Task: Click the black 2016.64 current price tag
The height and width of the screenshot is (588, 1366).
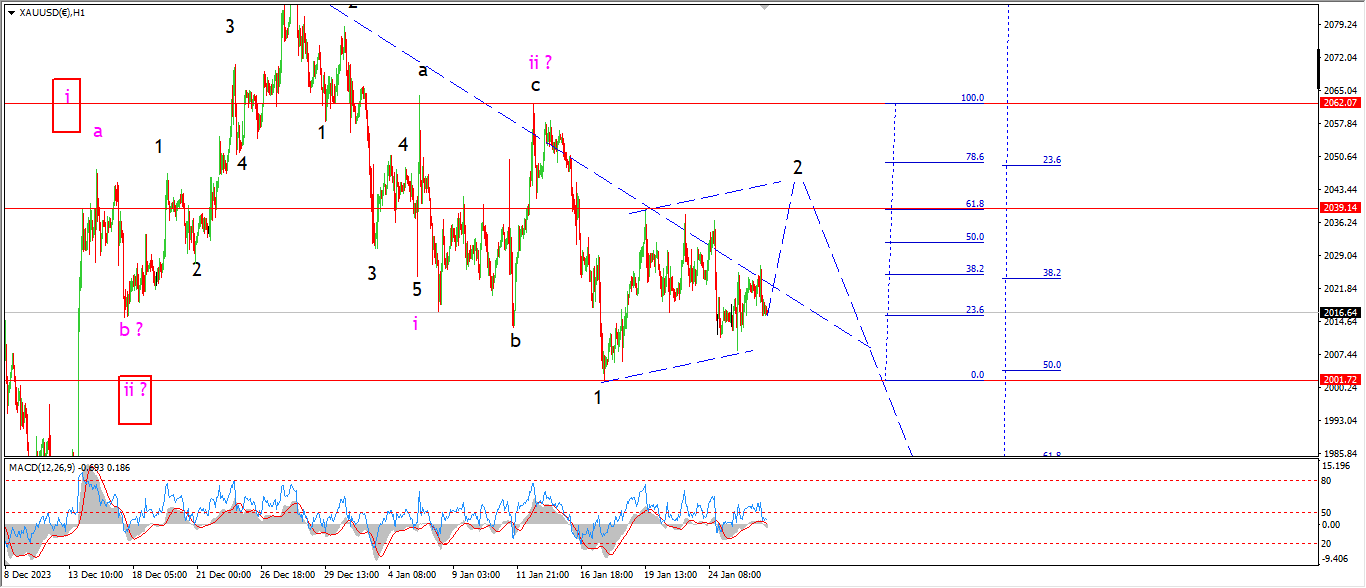Action: [x=1338, y=312]
